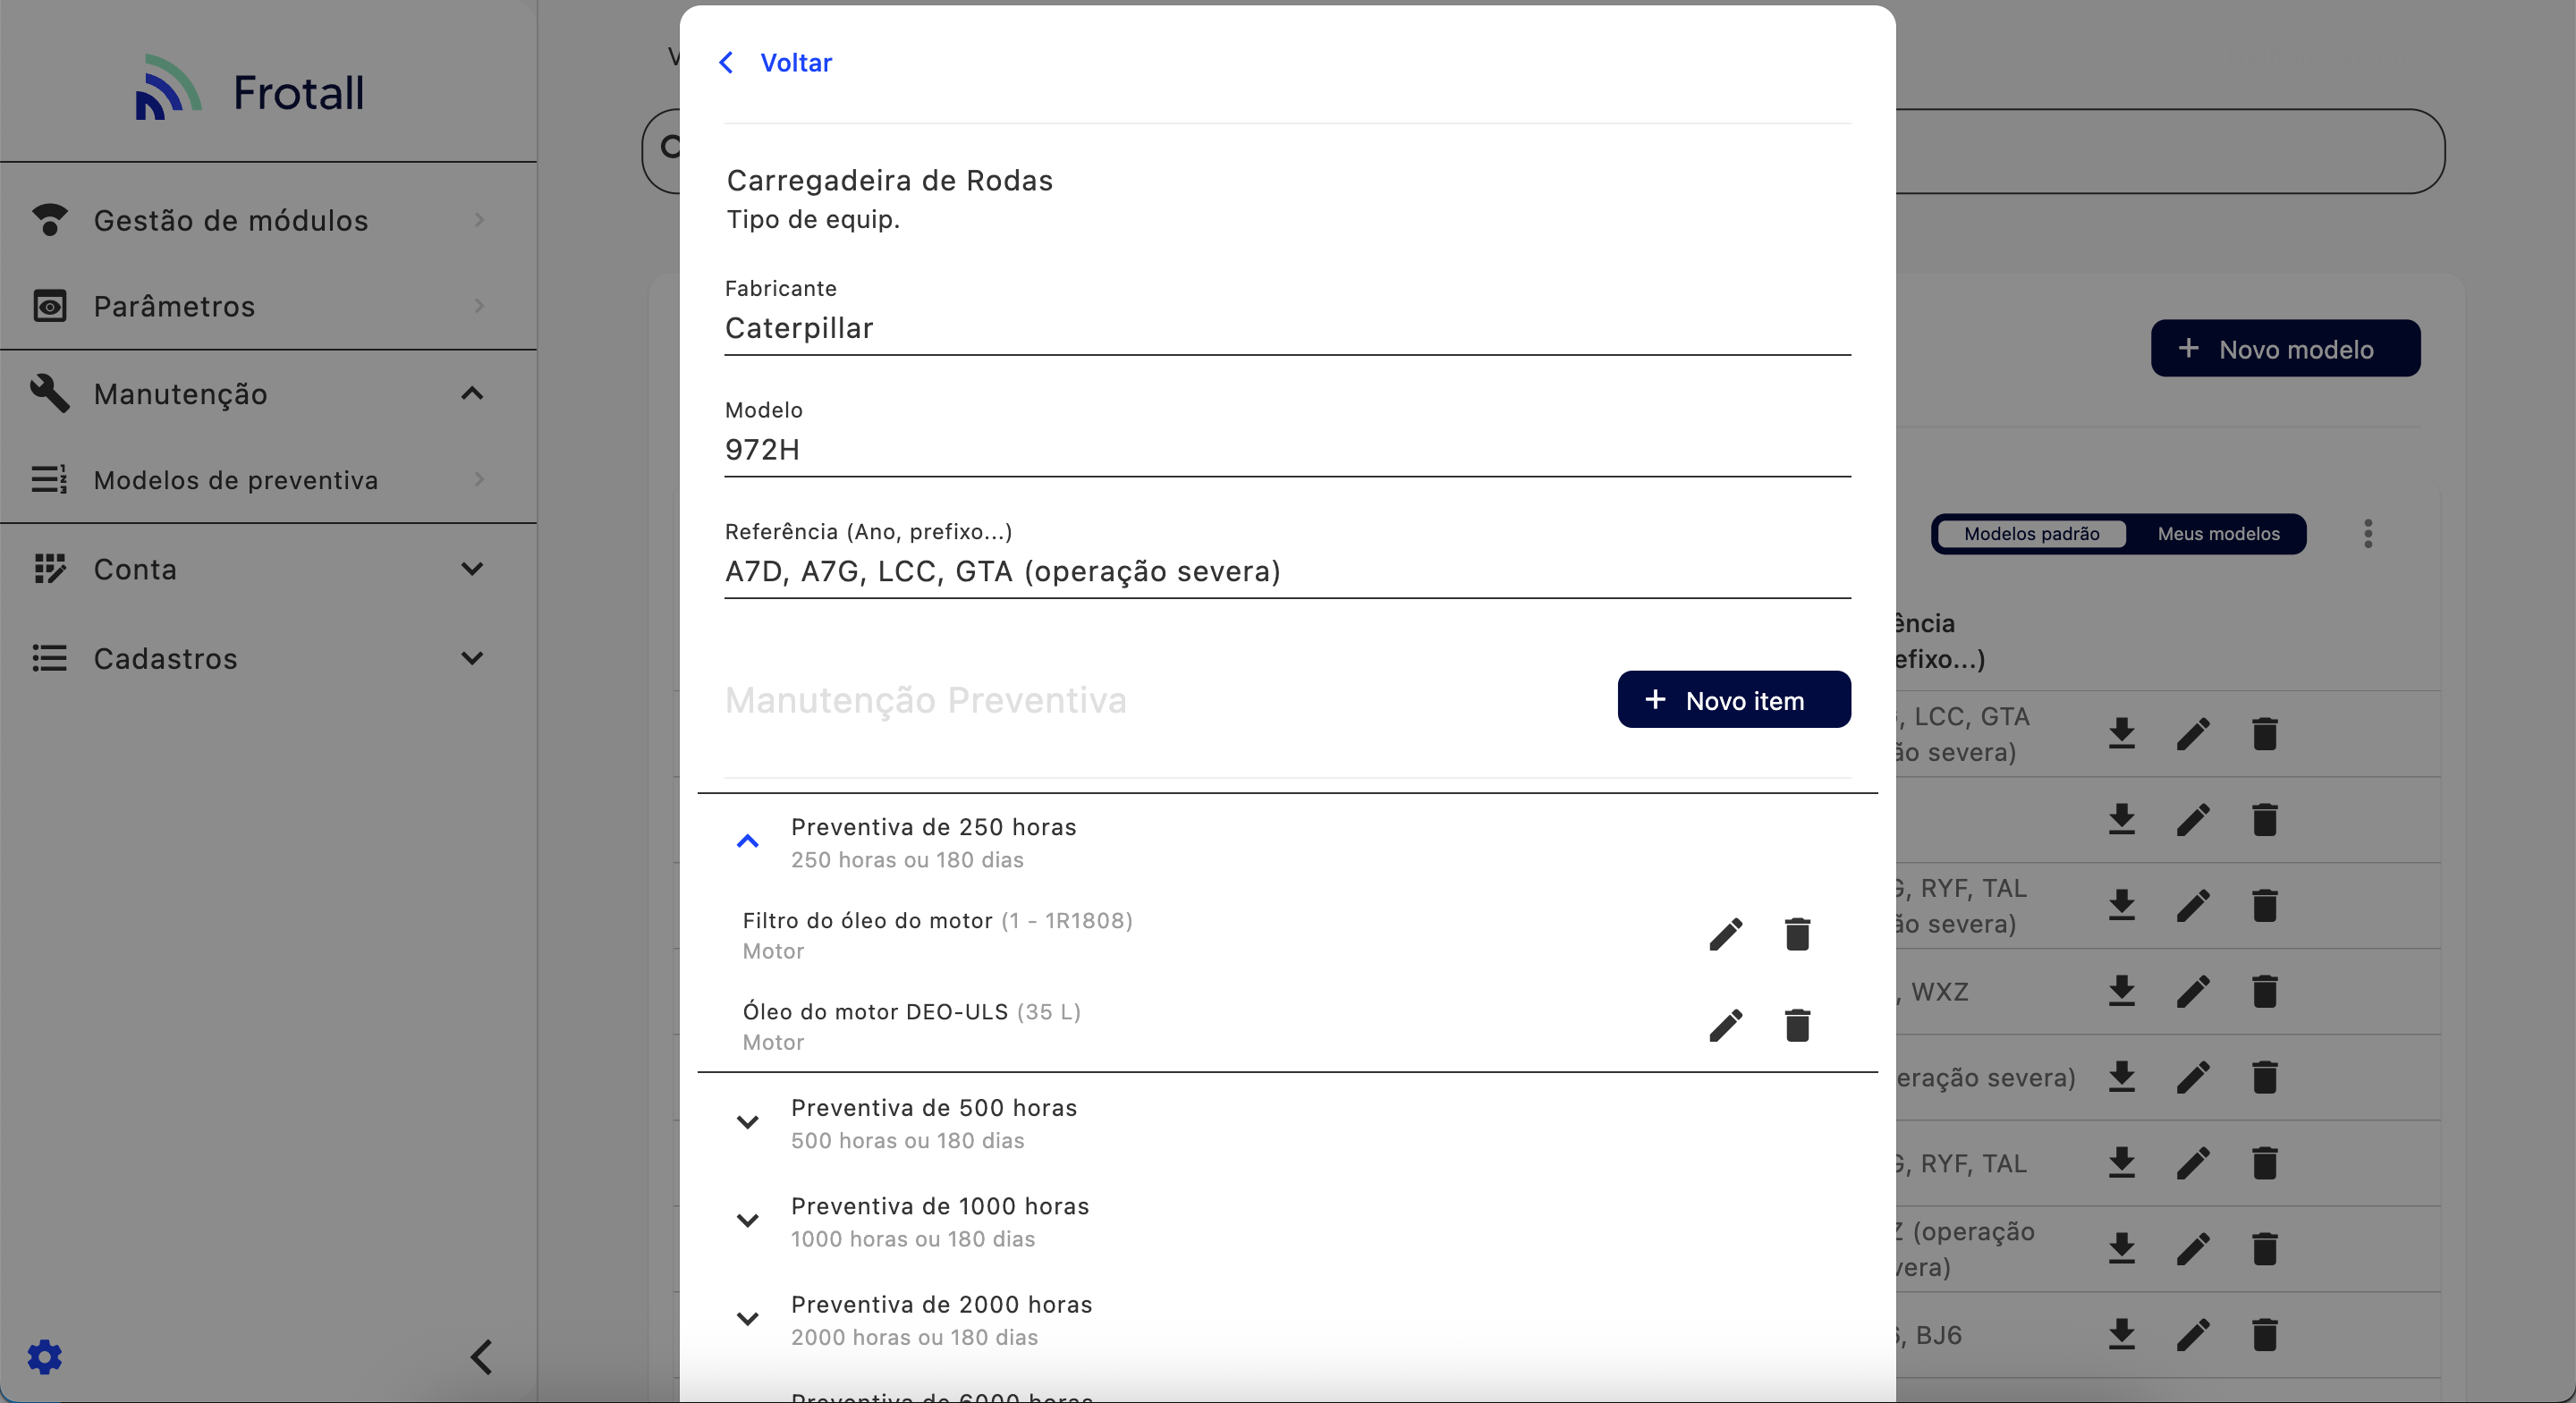2576x1403 pixels.
Task: Edit the Óleo do motor DEO-ULS item
Action: click(x=1725, y=1025)
